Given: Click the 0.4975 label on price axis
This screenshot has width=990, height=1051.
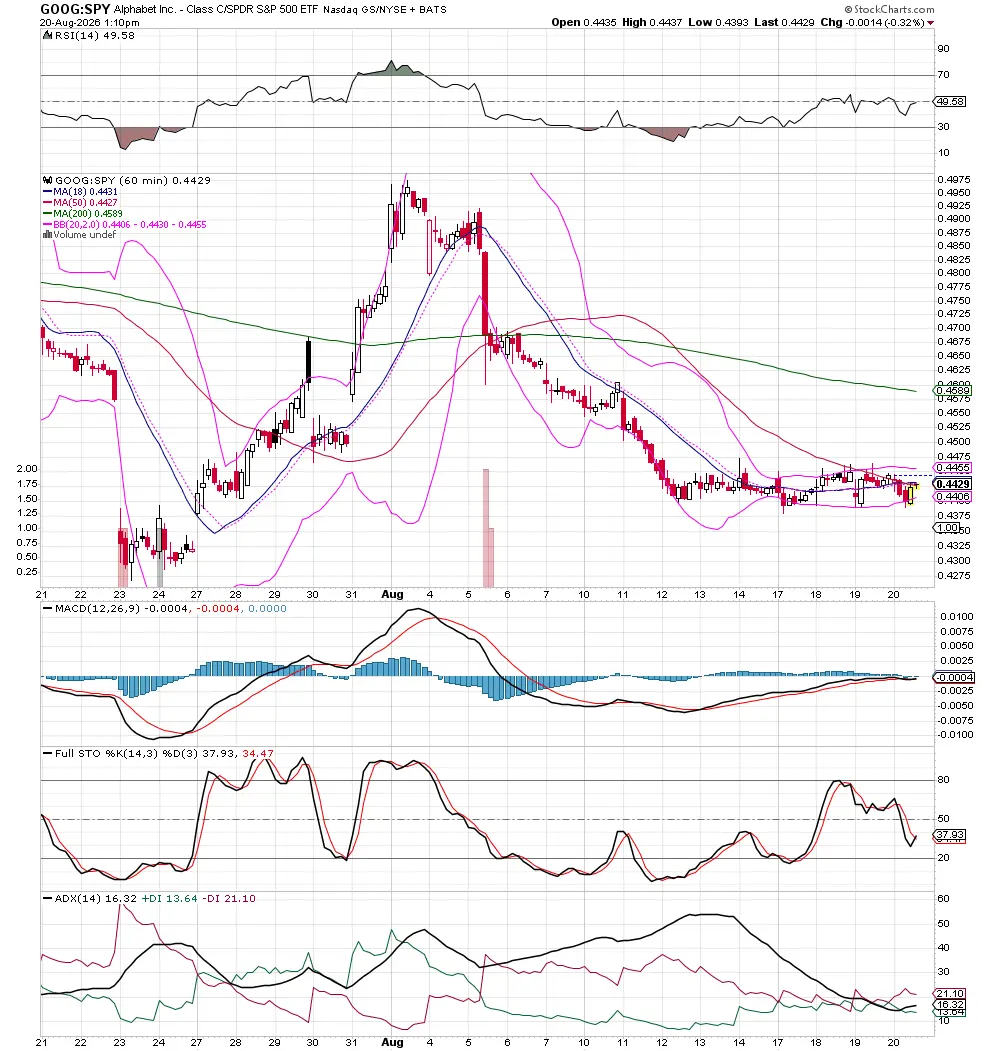Looking at the screenshot, I should (954, 180).
